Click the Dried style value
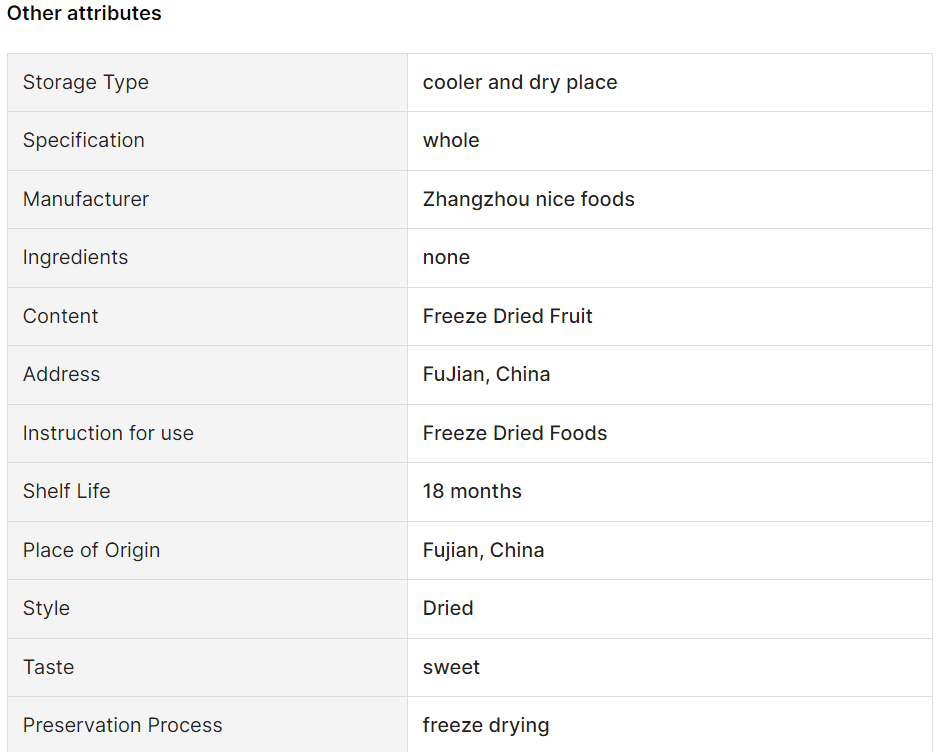The height and width of the screenshot is (752, 939). [448, 608]
